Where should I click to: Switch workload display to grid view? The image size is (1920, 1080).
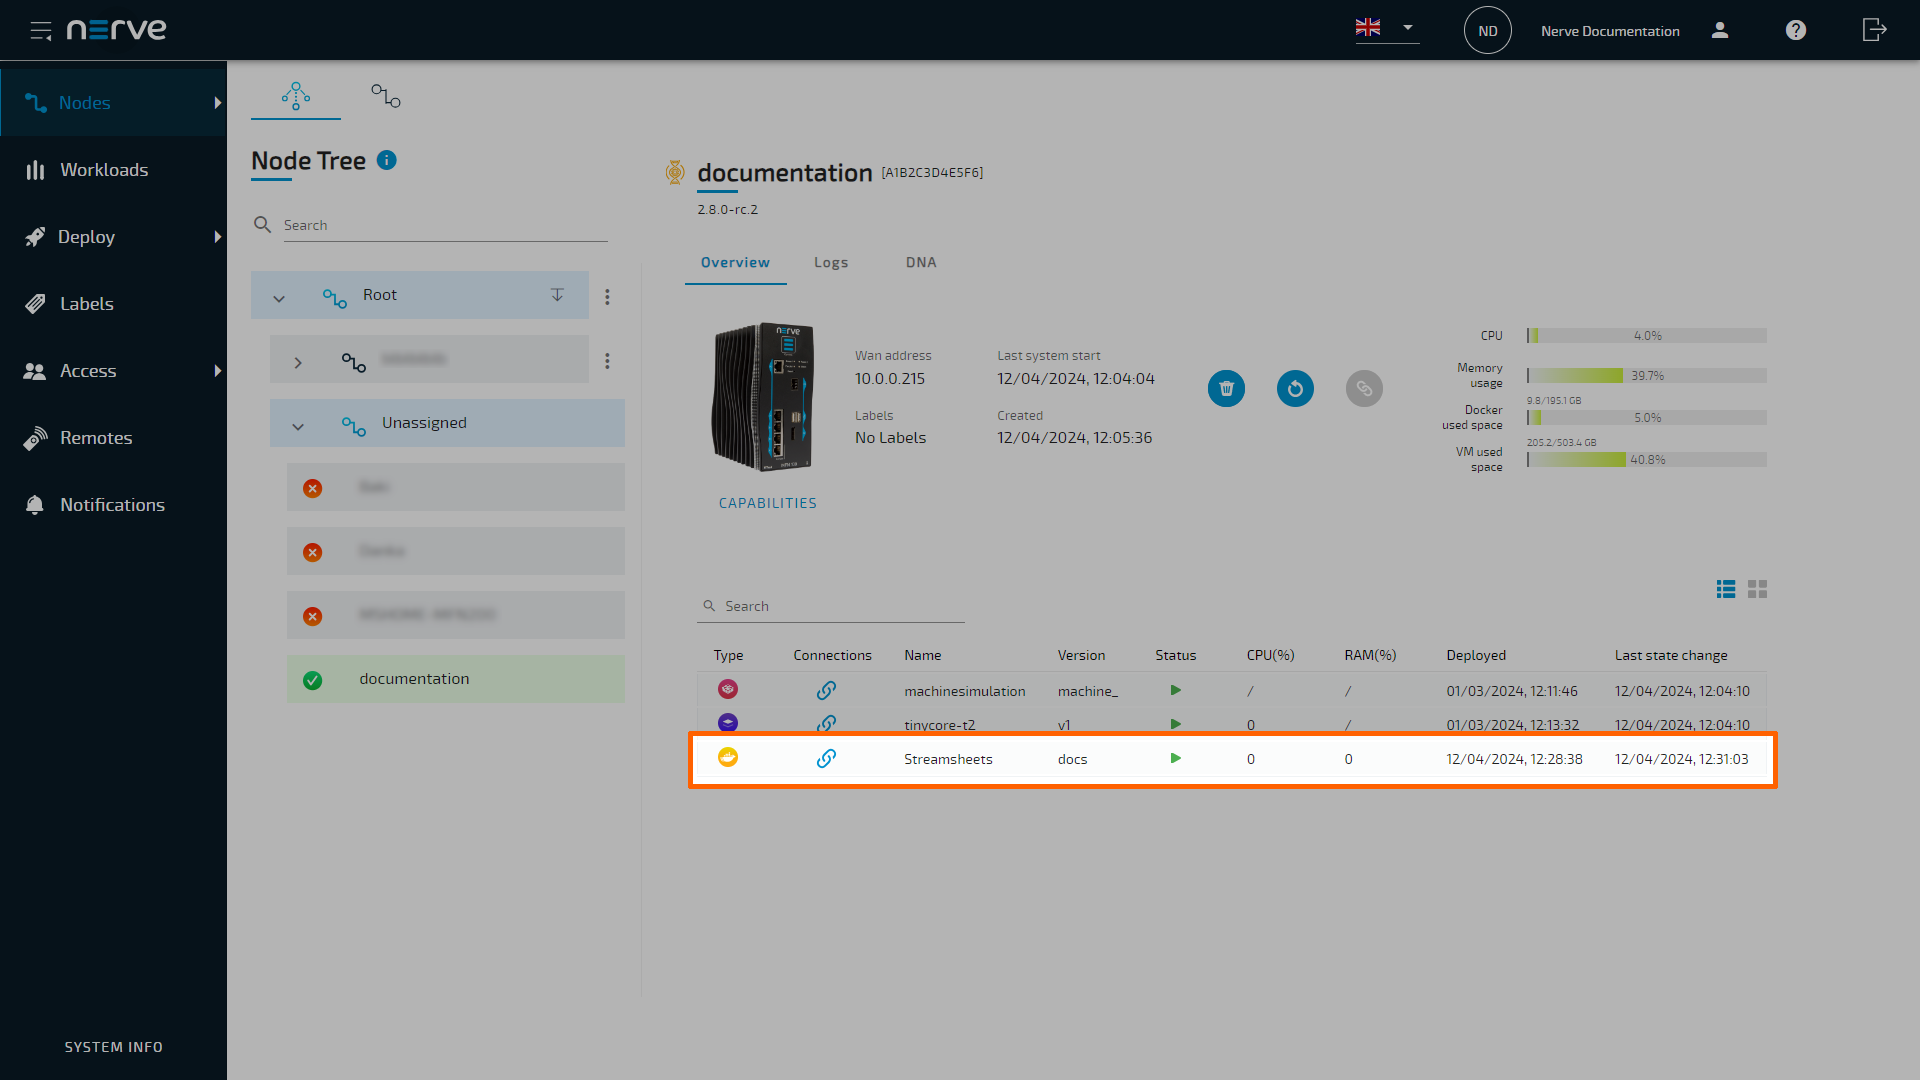click(x=1758, y=589)
